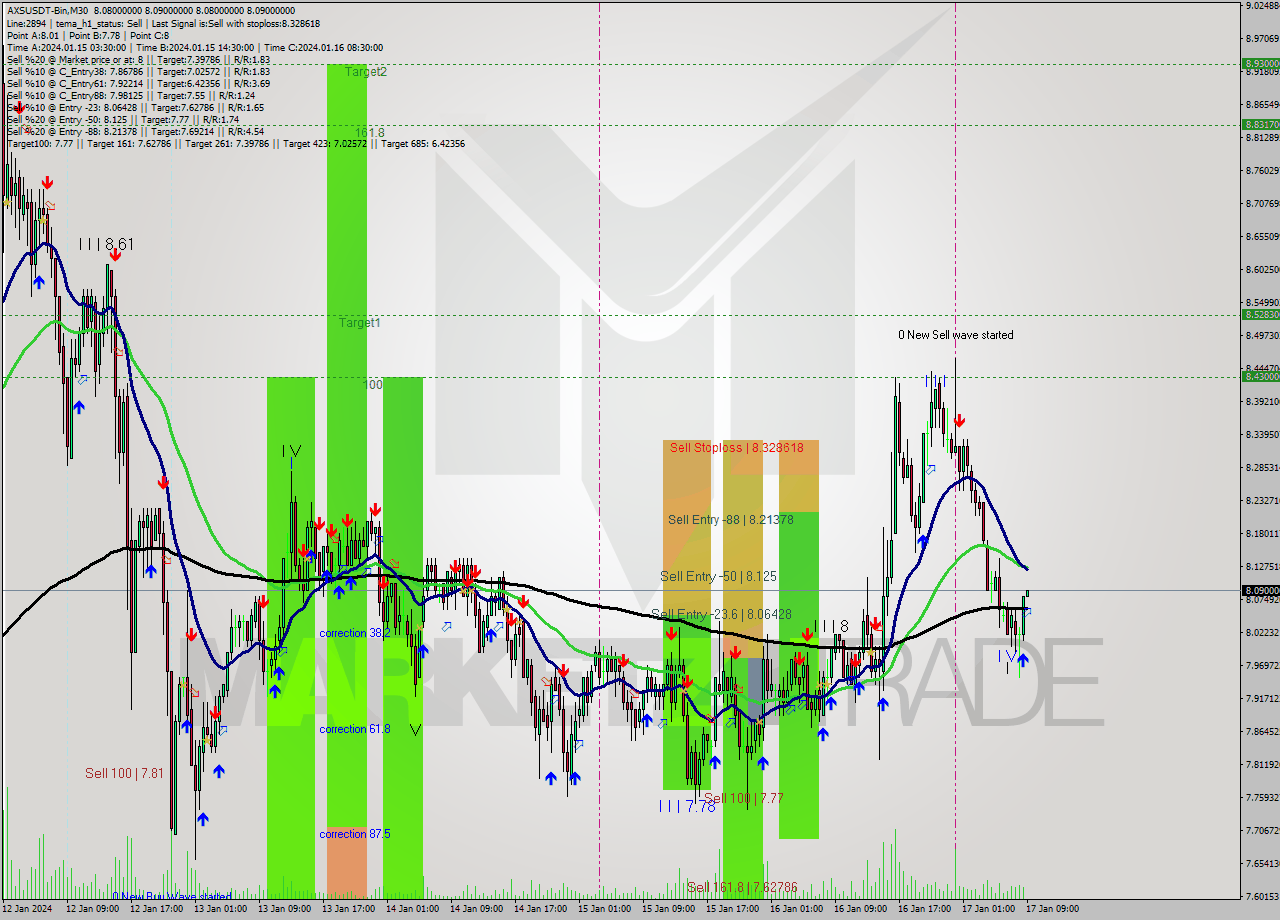Click the '15 Jan 01:00' time axis label
The height and width of the screenshot is (920, 1280).
[605, 909]
